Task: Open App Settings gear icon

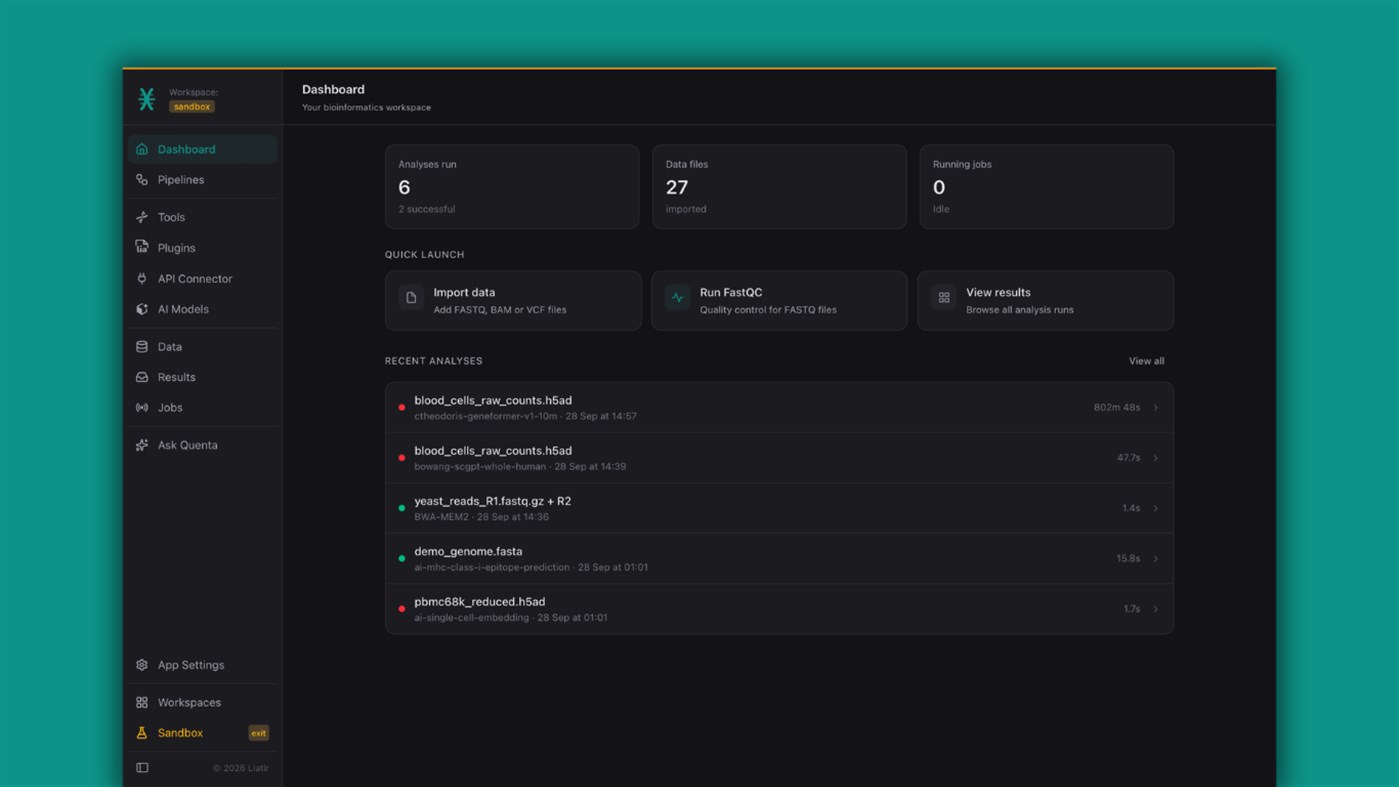Action: click(x=142, y=665)
